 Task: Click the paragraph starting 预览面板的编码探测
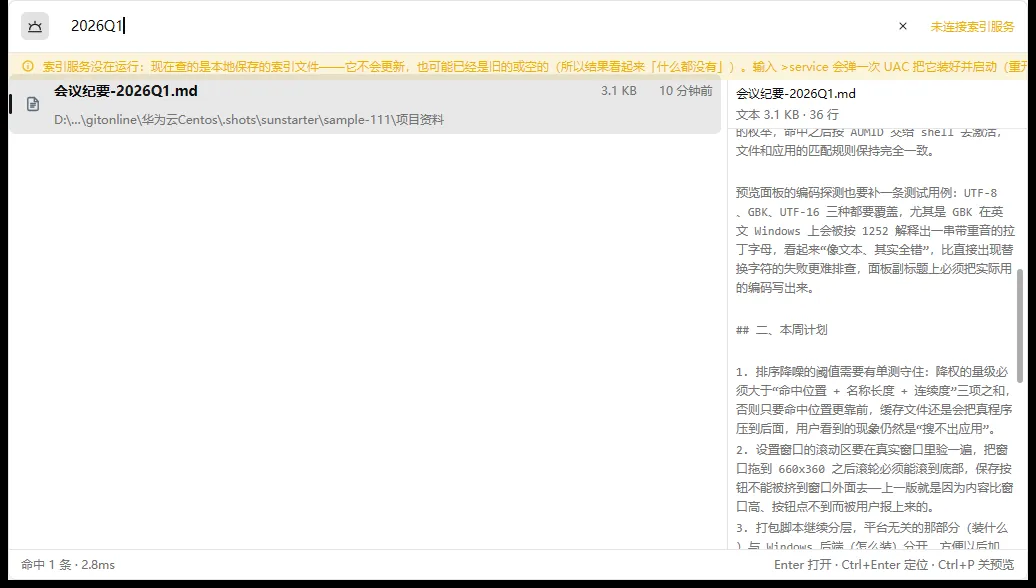[x=875, y=240]
